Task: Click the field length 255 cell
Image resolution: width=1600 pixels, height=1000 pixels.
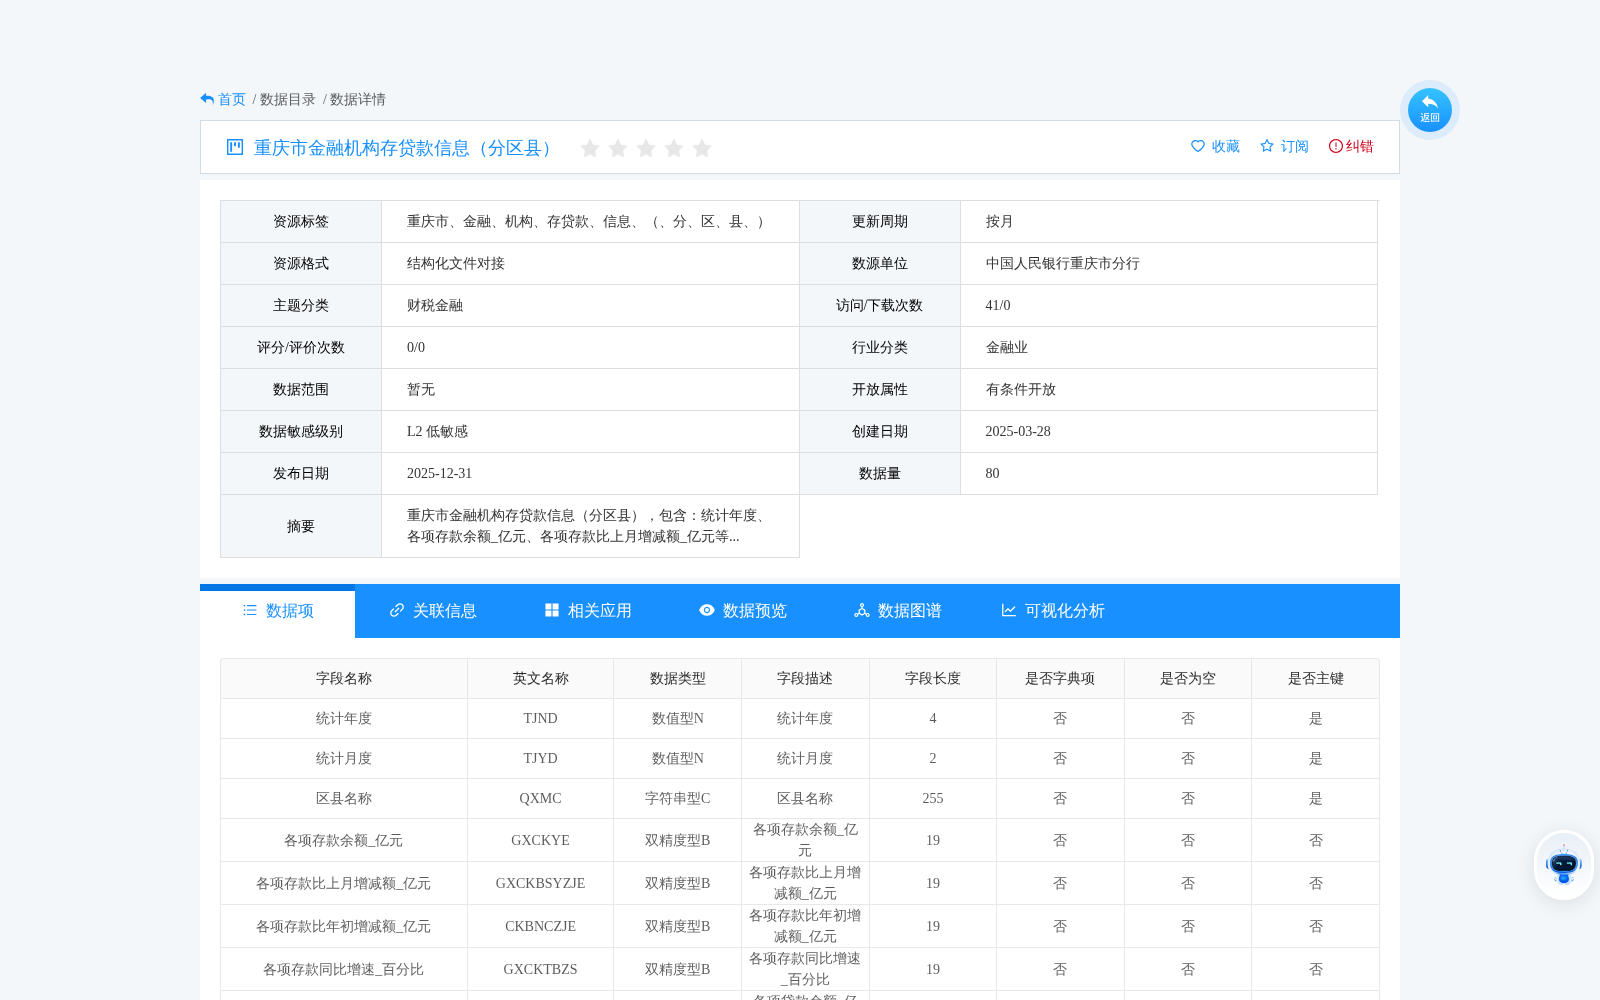Action: 933,799
